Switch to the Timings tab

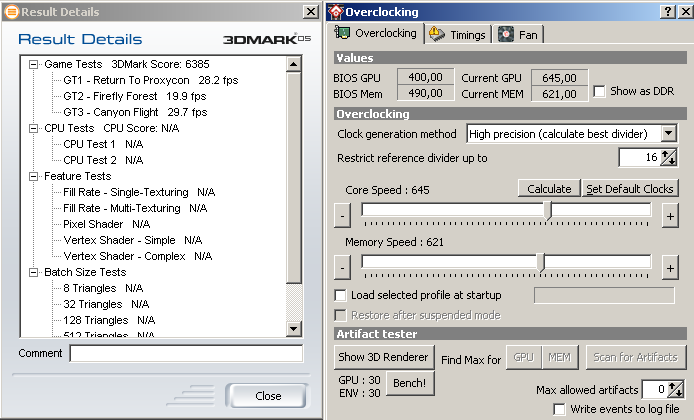tap(458, 35)
